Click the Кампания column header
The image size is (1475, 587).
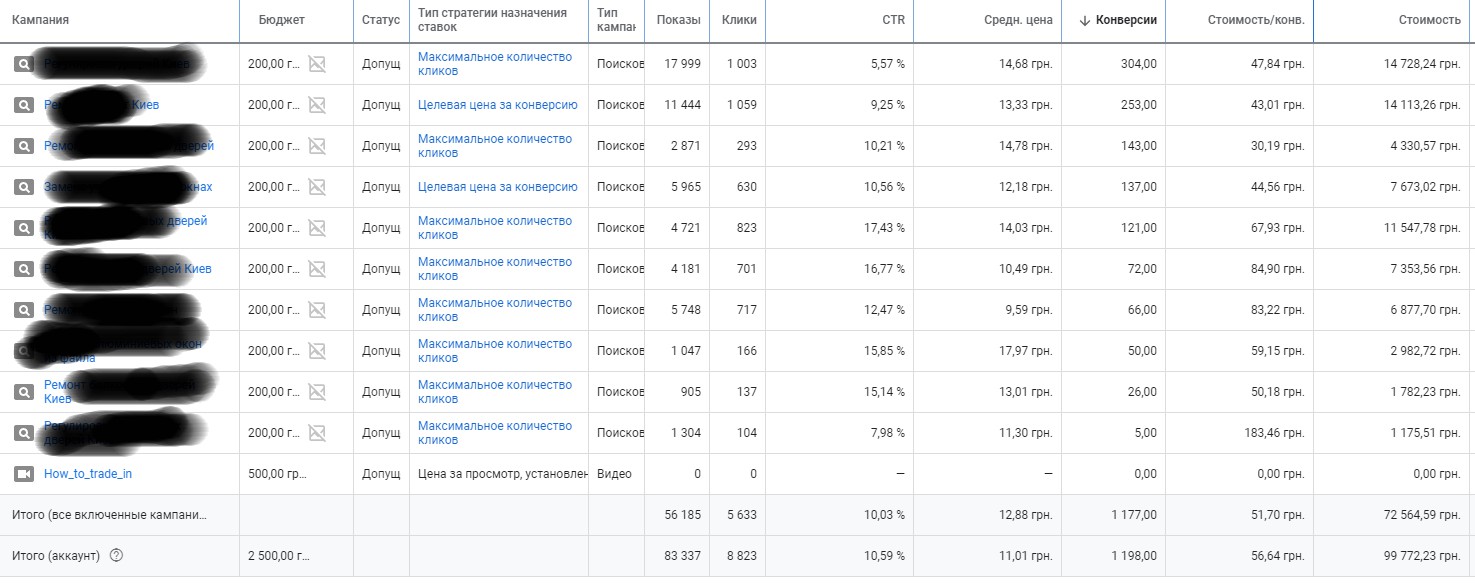point(40,20)
